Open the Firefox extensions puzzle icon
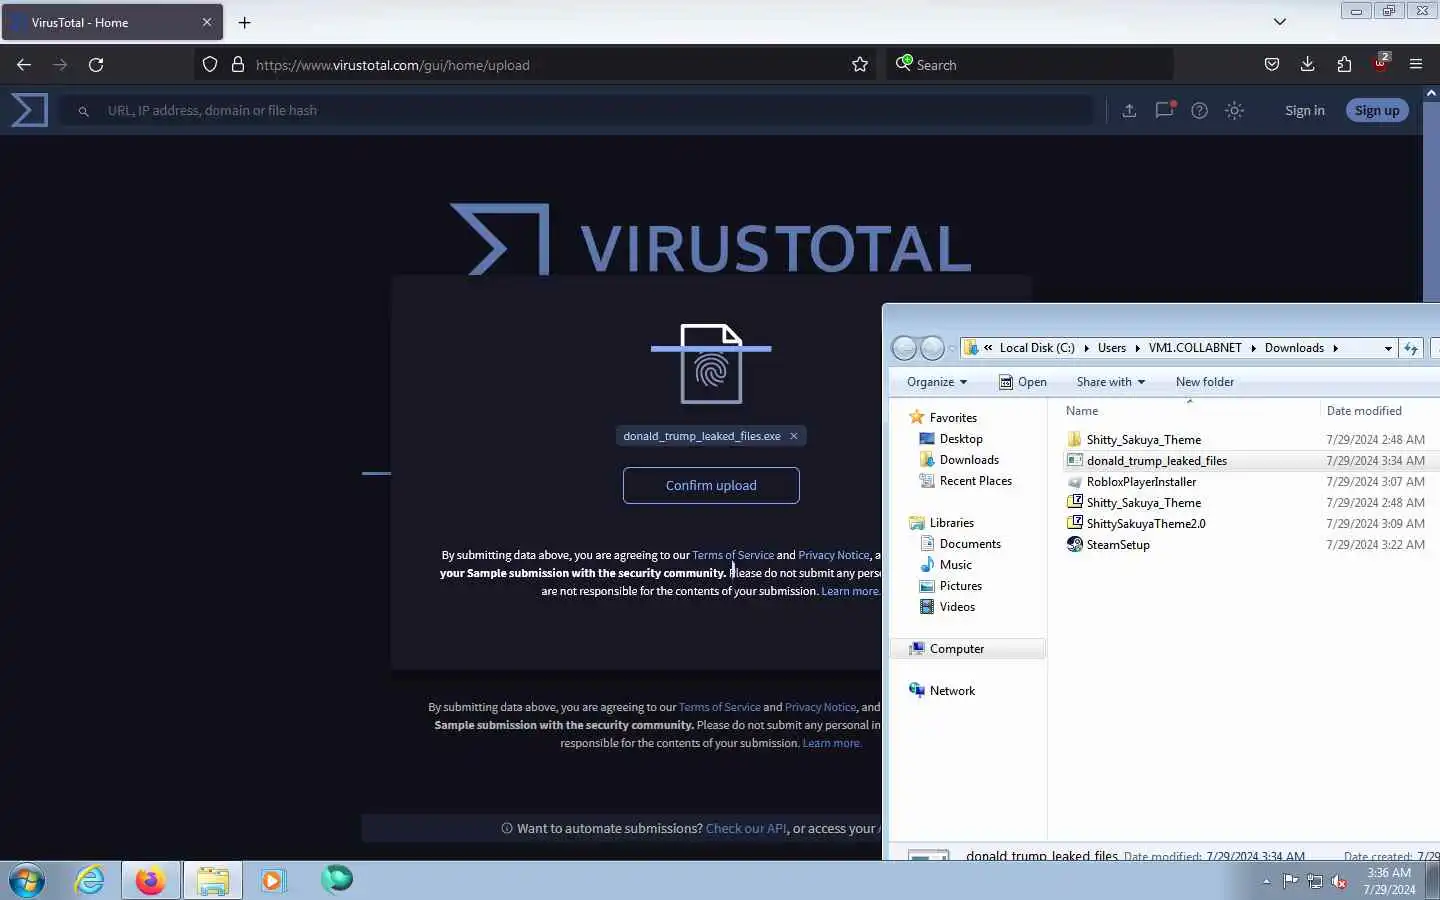This screenshot has height=900, width=1440. coord(1344,65)
